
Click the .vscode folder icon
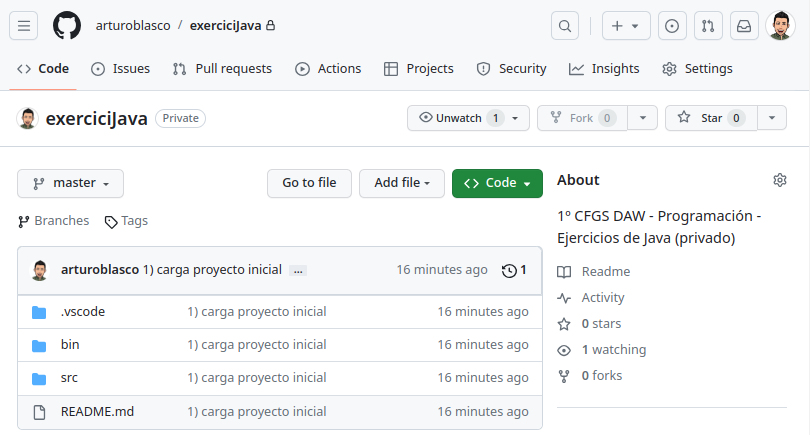coord(39,312)
